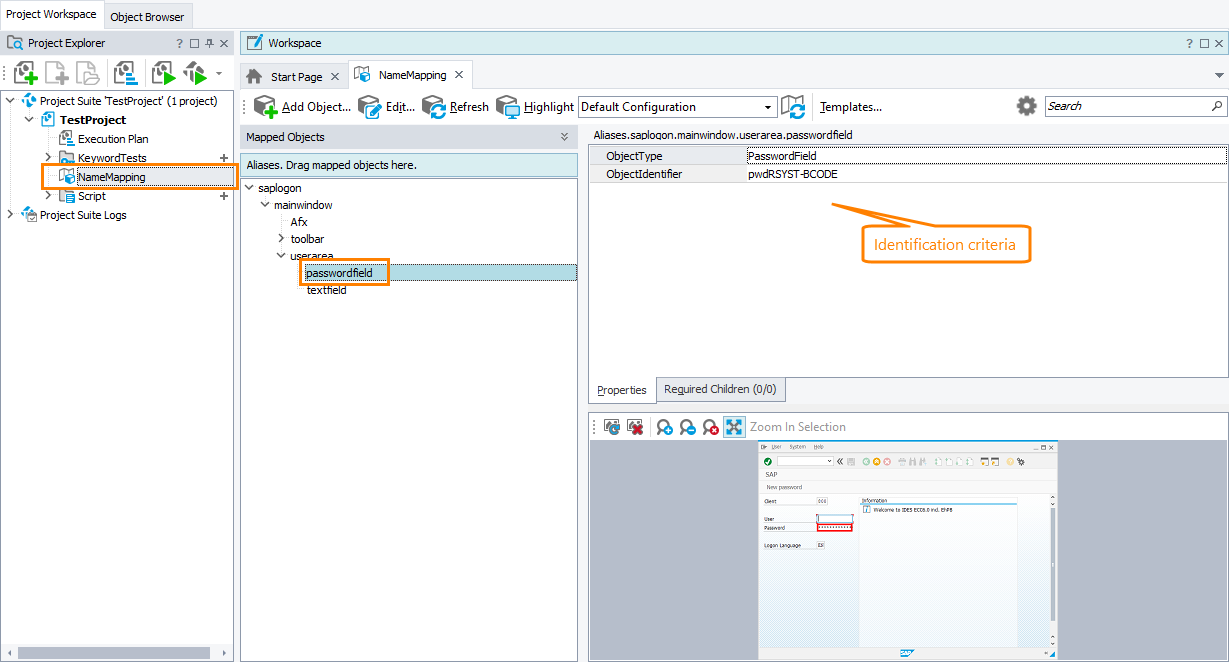The width and height of the screenshot is (1229, 662).
Task: Select the Highlight tool icon
Action: [507, 106]
